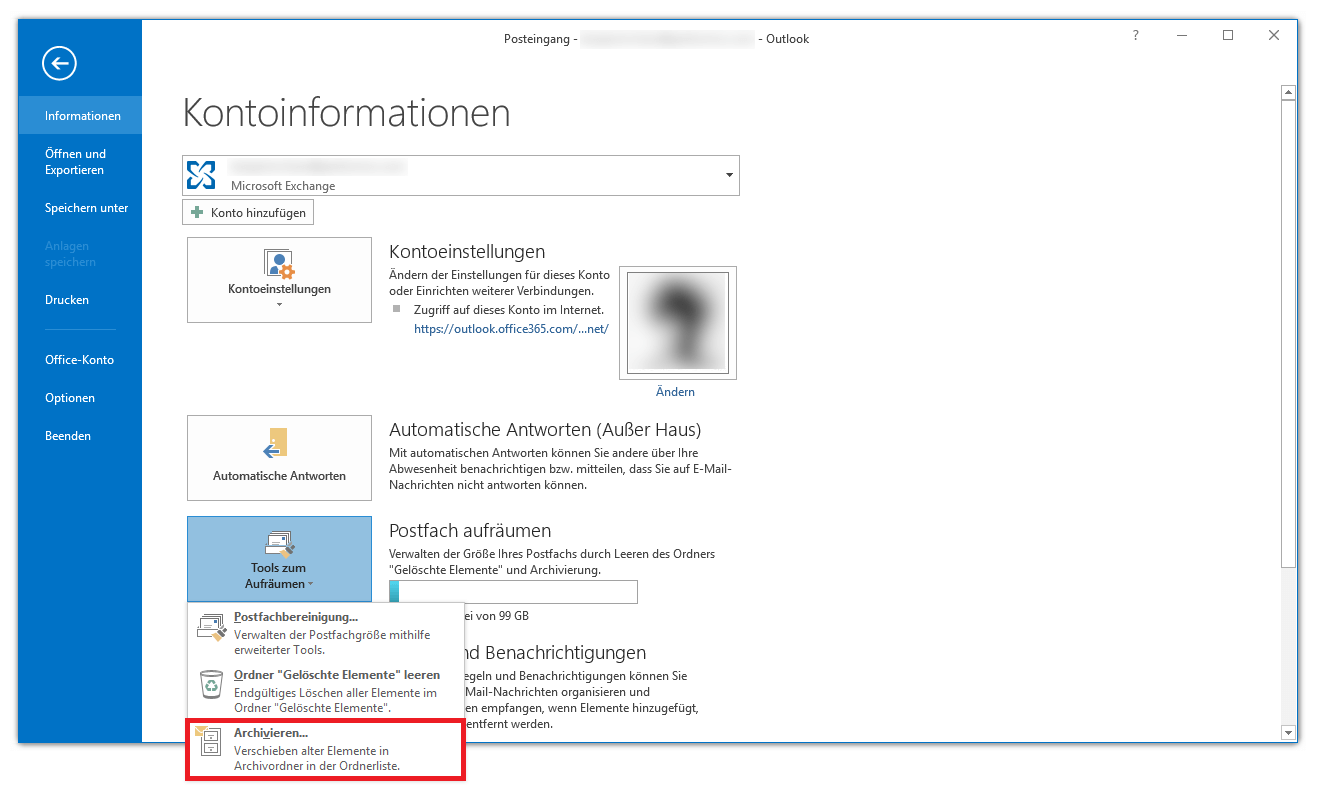
Task: Click the back arrow circle icon
Action: coord(59,65)
